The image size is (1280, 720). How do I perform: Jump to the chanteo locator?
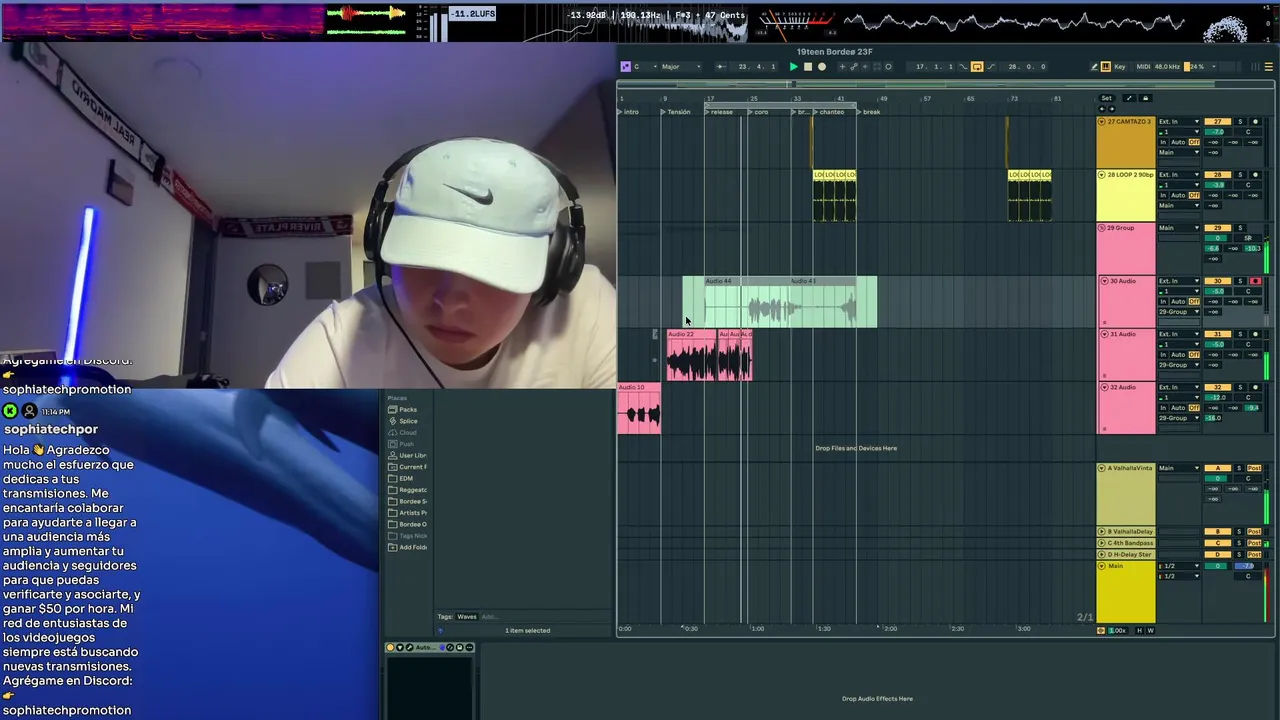pos(828,112)
